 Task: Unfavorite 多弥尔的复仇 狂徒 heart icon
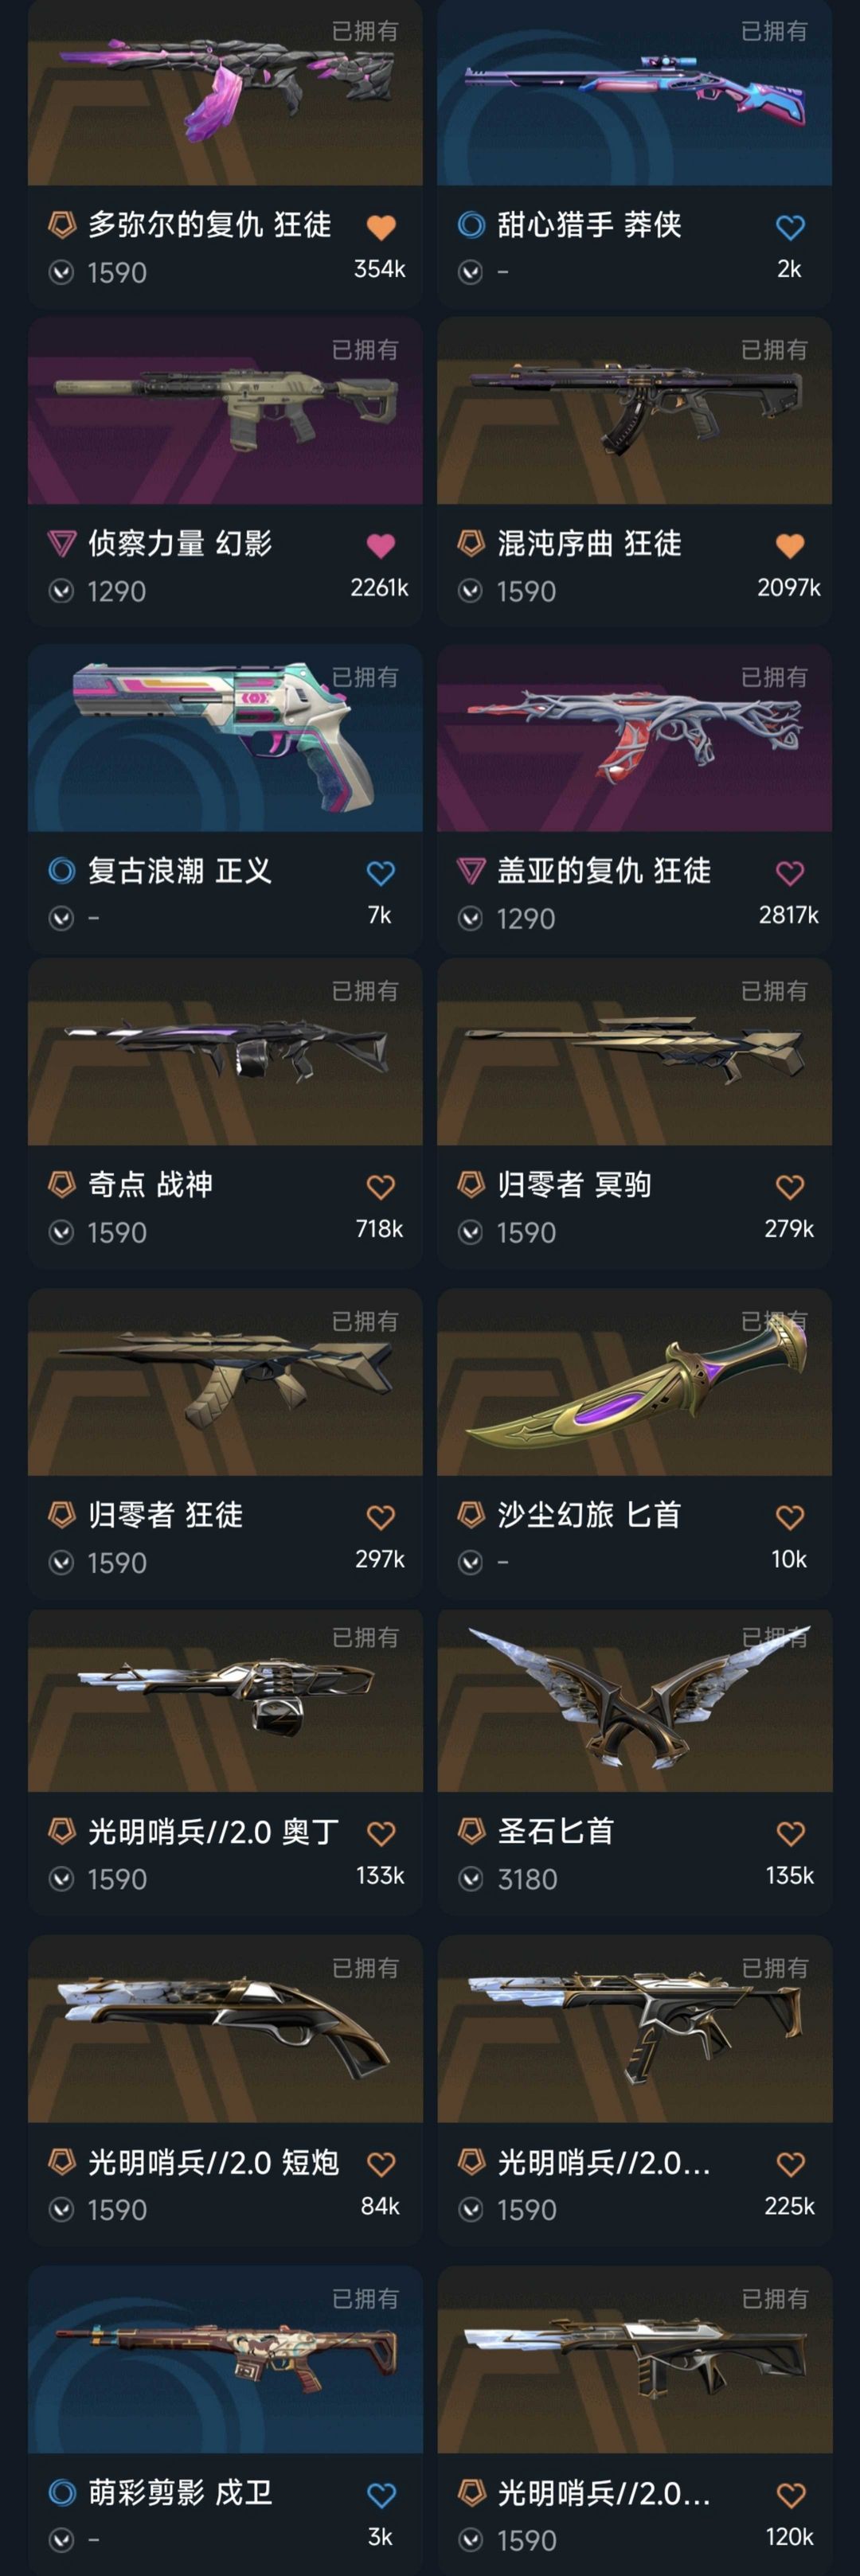[380, 227]
